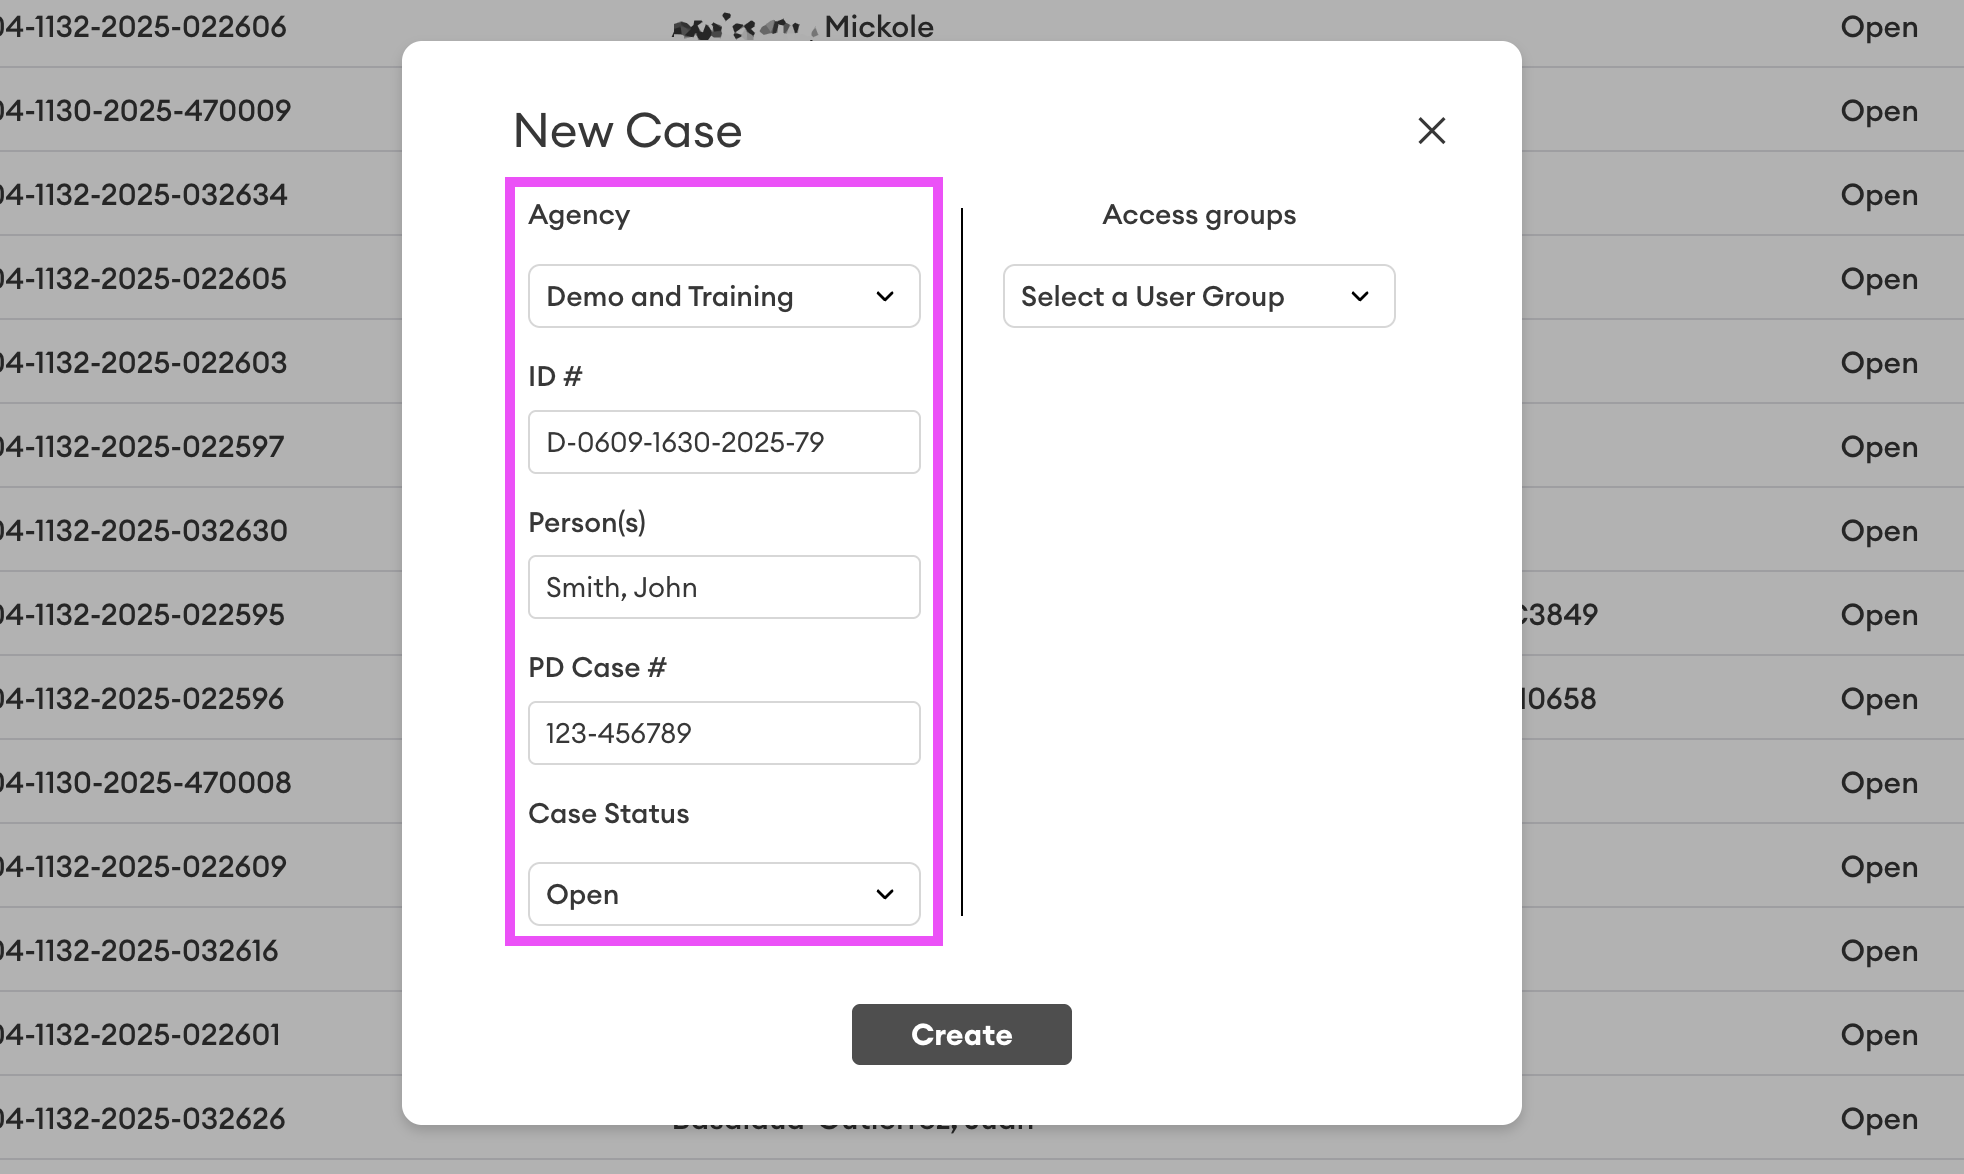Image resolution: width=1964 pixels, height=1174 pixels.
Task: Click the PD Case # input field
Action: 724,733
